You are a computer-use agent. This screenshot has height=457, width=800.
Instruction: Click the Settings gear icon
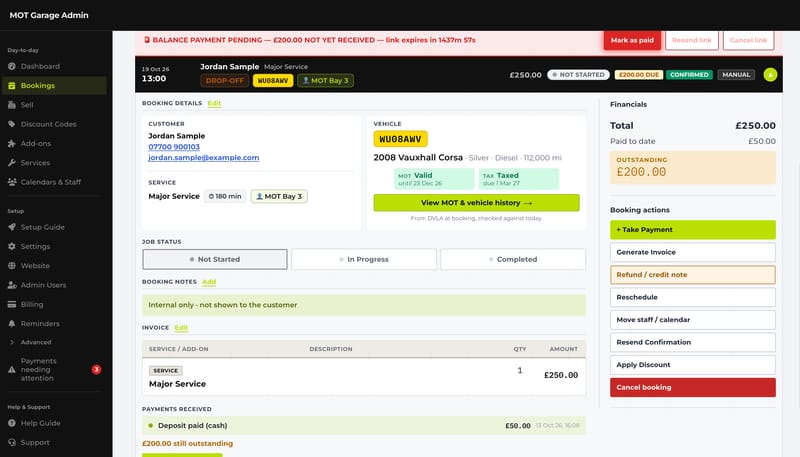click(x=12, y=246)
